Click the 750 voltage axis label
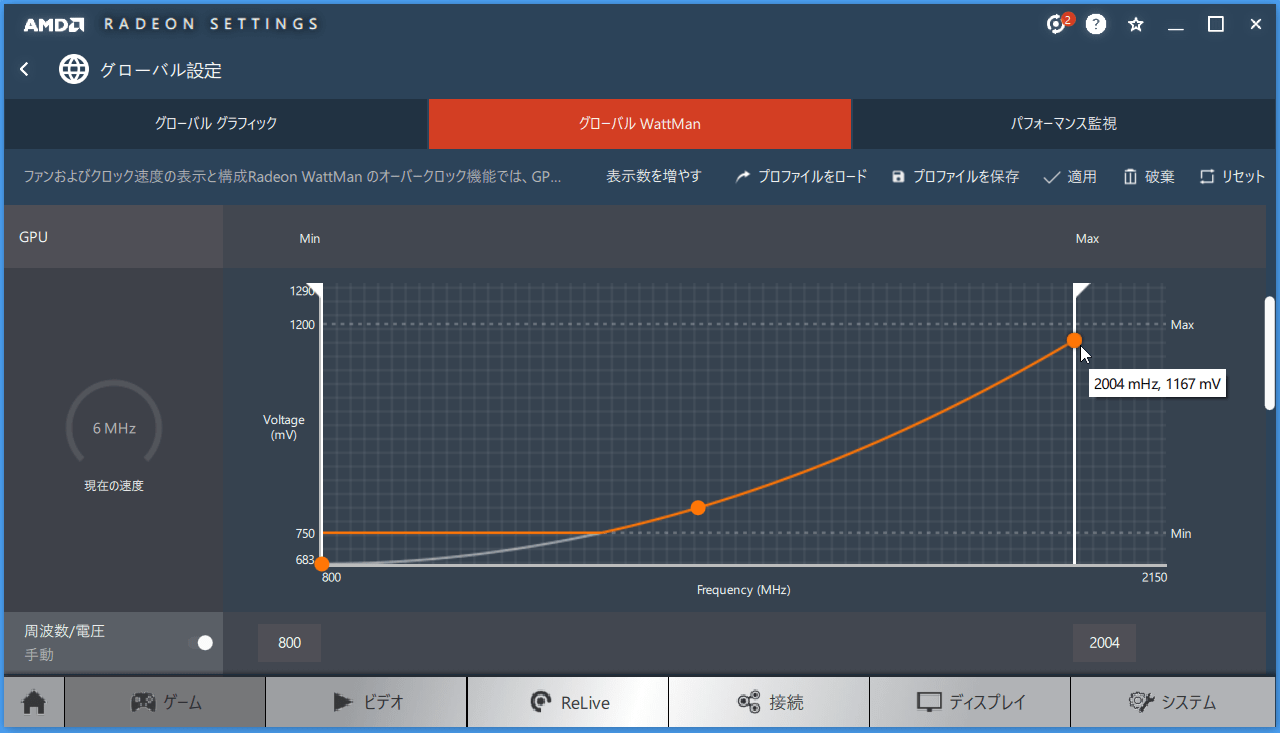The width and height of the screenshot is (1280, 733). click(305, 534)
